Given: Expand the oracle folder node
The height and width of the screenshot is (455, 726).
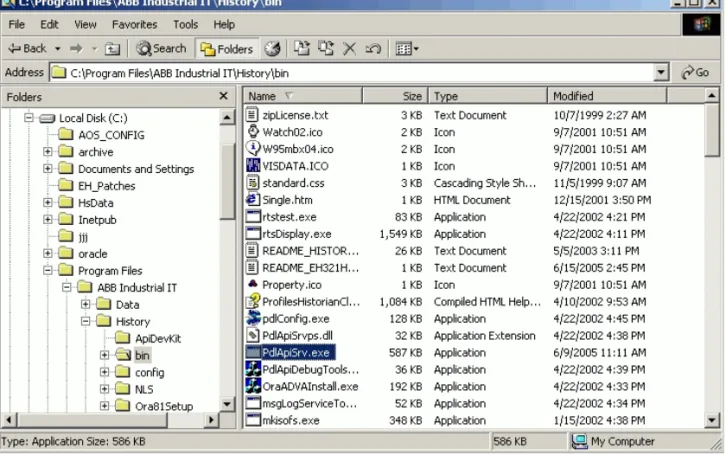Looking at the screenshot, I should coord(48,253).
